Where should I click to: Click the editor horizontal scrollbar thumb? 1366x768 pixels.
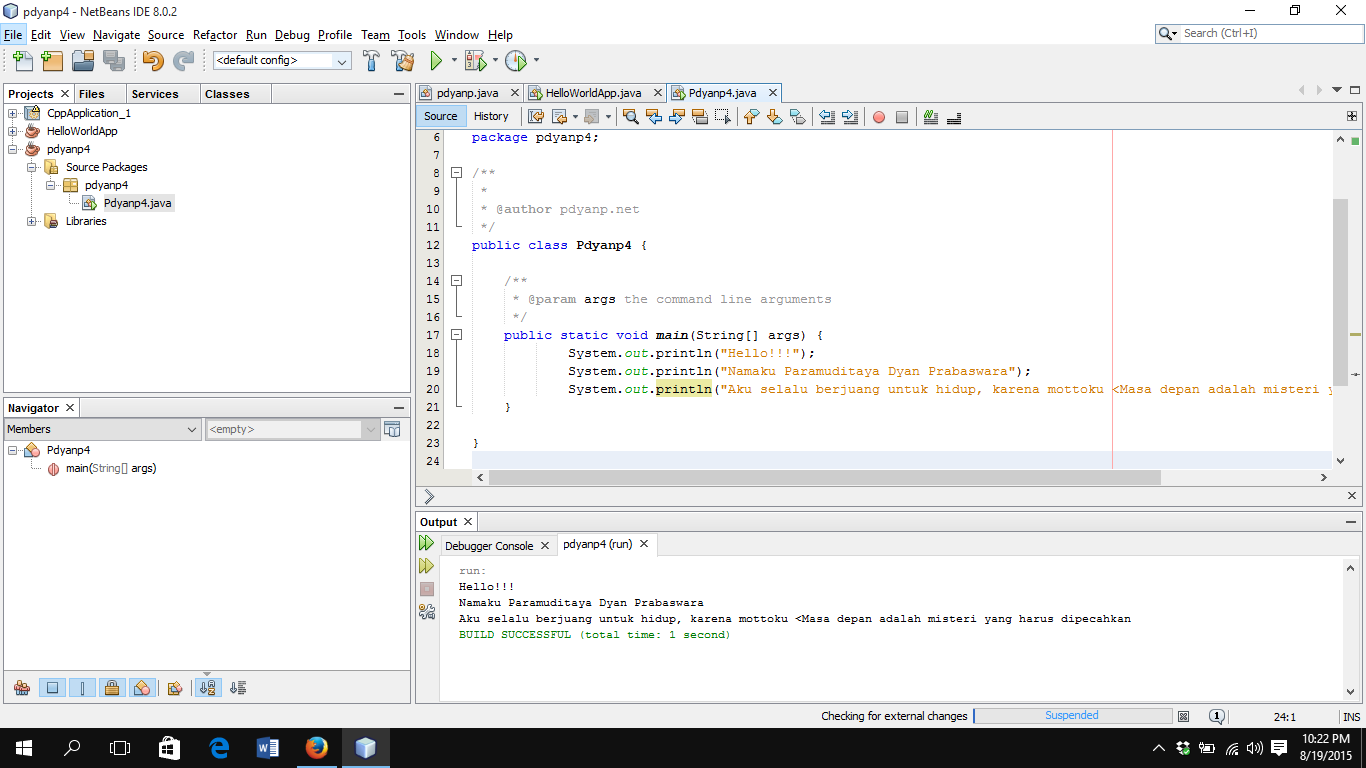[x=825, y=478]
